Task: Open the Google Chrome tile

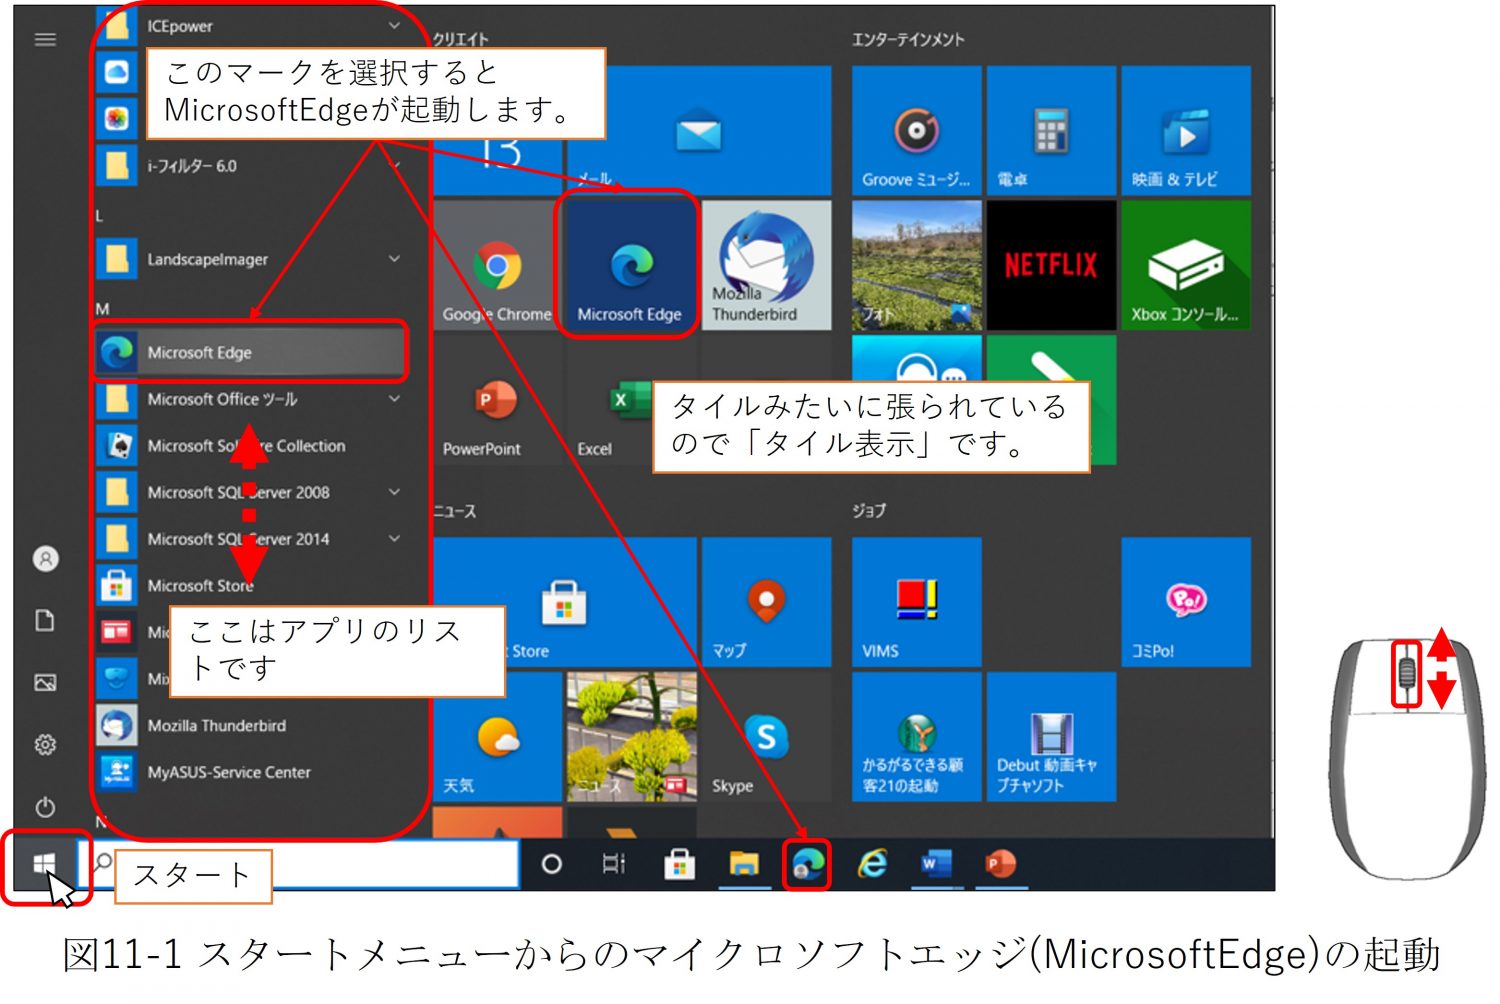Action: pos(495,265)
